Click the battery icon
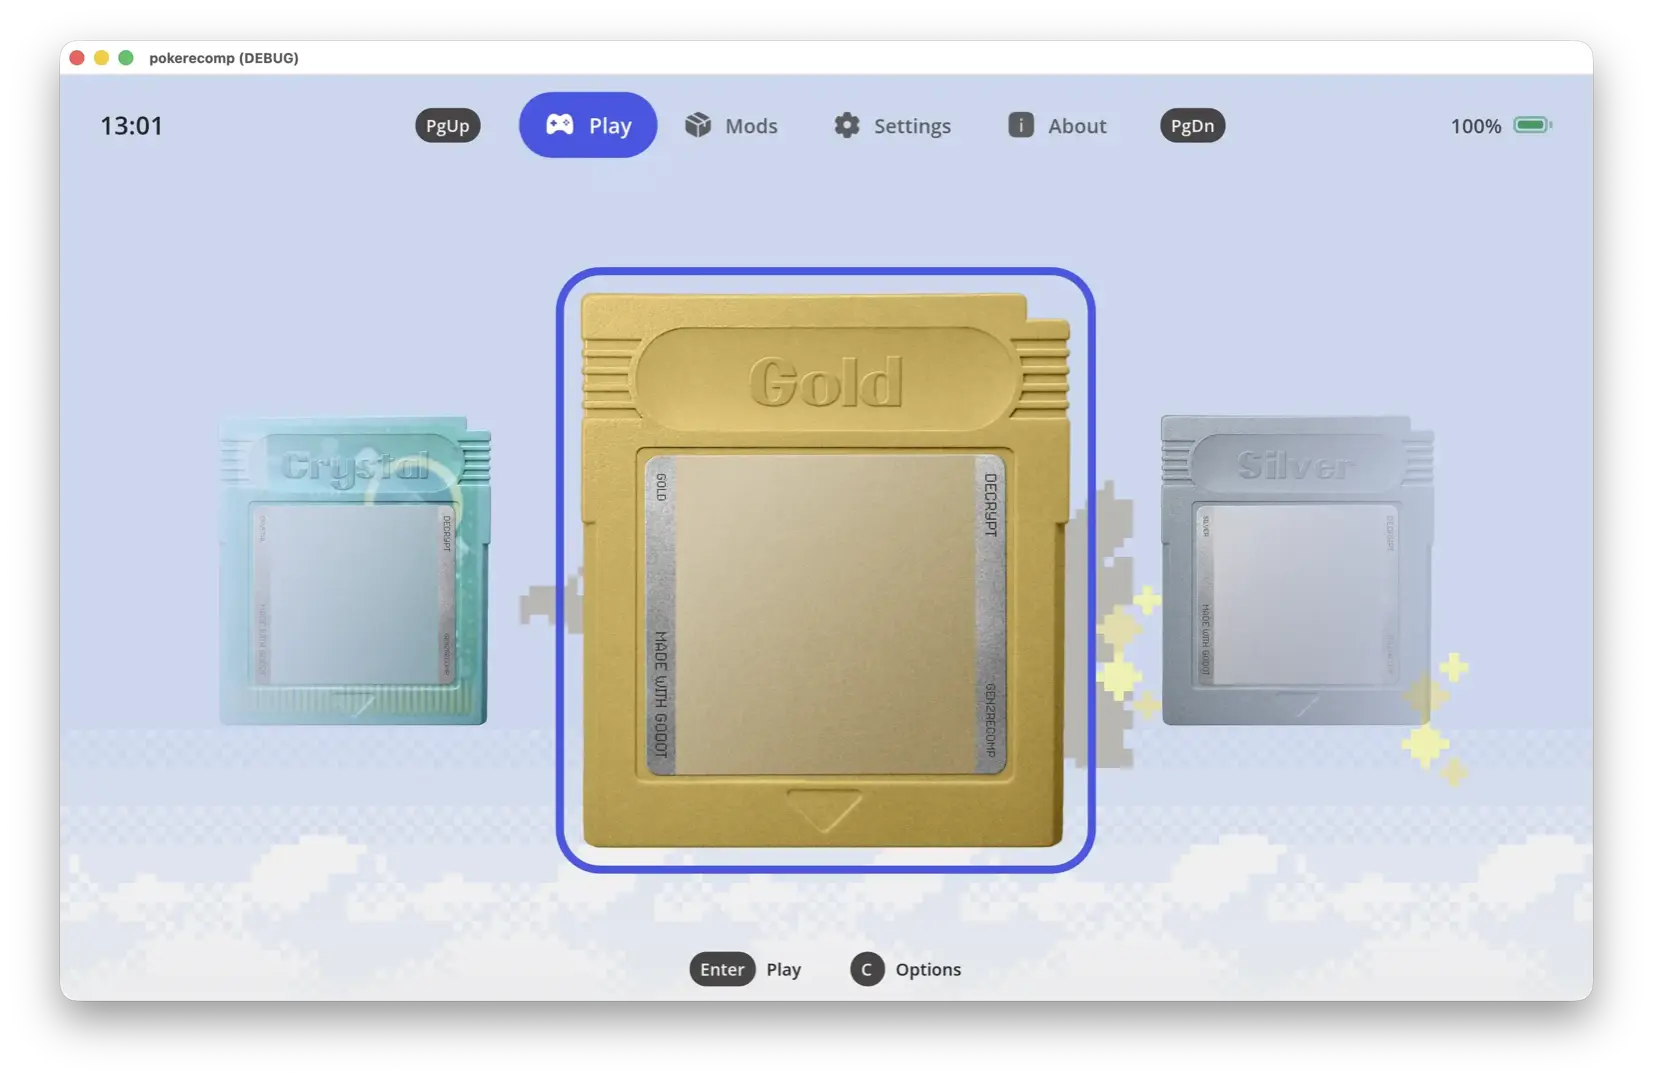Viewport: 1653px width, 1080px height. click(1532, 125)
